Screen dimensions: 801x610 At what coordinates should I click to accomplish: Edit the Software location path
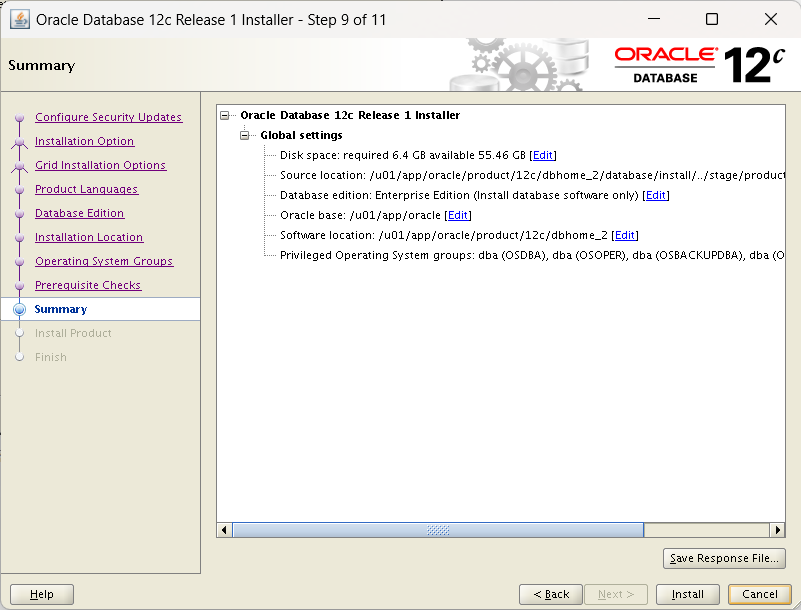pos(624,235)
